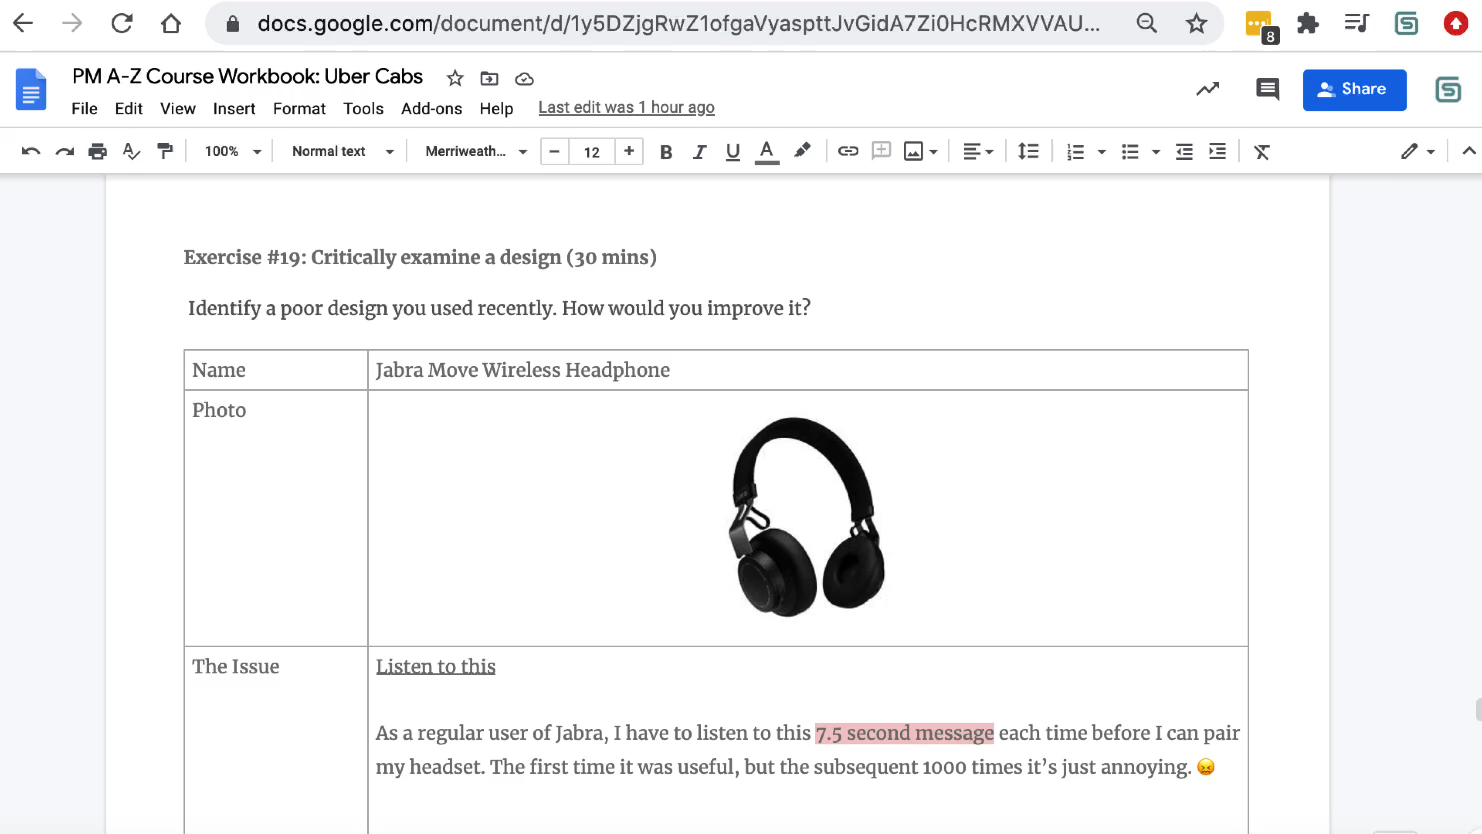Insert a link from the toolbar
The image size is (1482, 834).
pyautogui.click(x=848, y=151)
